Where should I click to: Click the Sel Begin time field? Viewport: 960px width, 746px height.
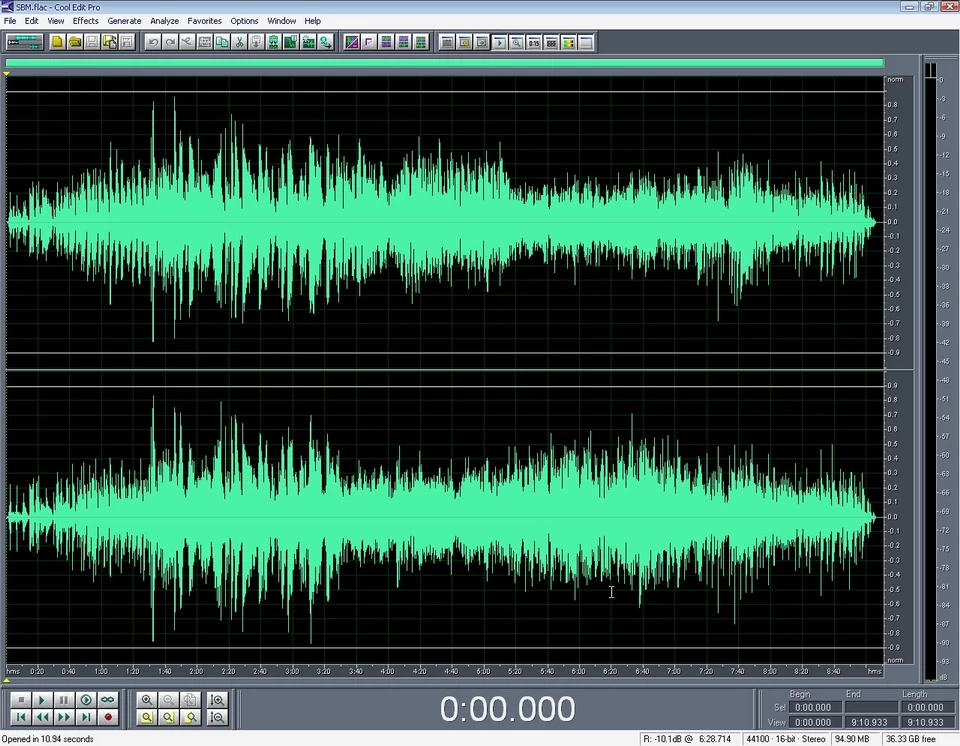click(x=813, y=707)
